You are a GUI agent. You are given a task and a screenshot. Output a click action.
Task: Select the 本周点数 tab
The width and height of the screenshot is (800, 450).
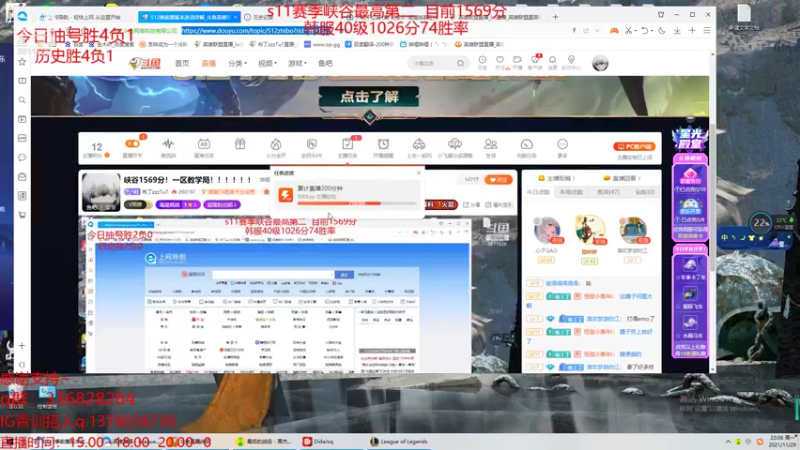571,192
